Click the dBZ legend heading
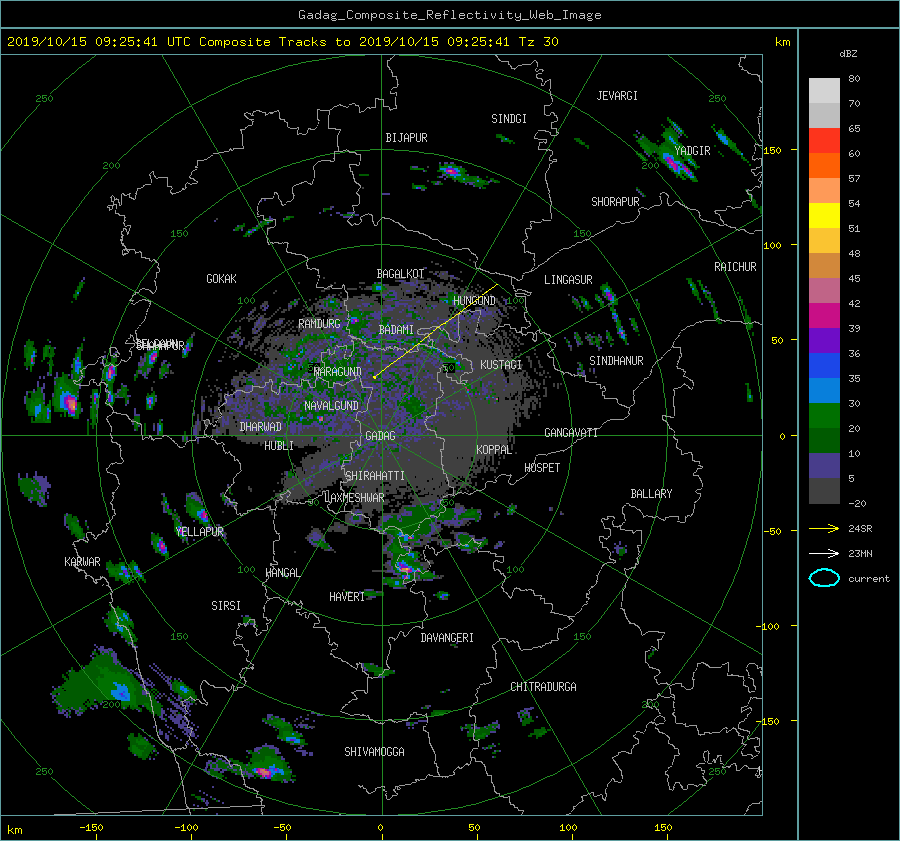The width and height of the screenshot is (900, 841). click(848, 54)
